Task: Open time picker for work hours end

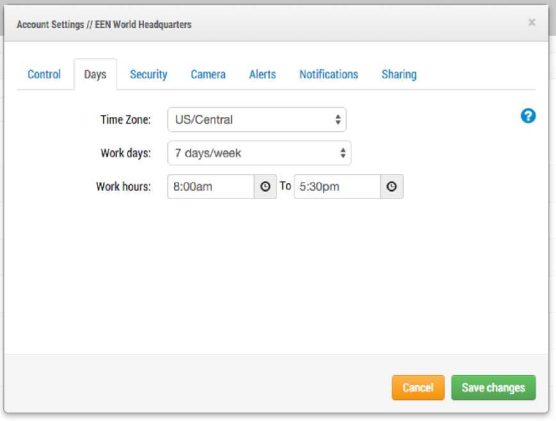Action: [391, 187]
